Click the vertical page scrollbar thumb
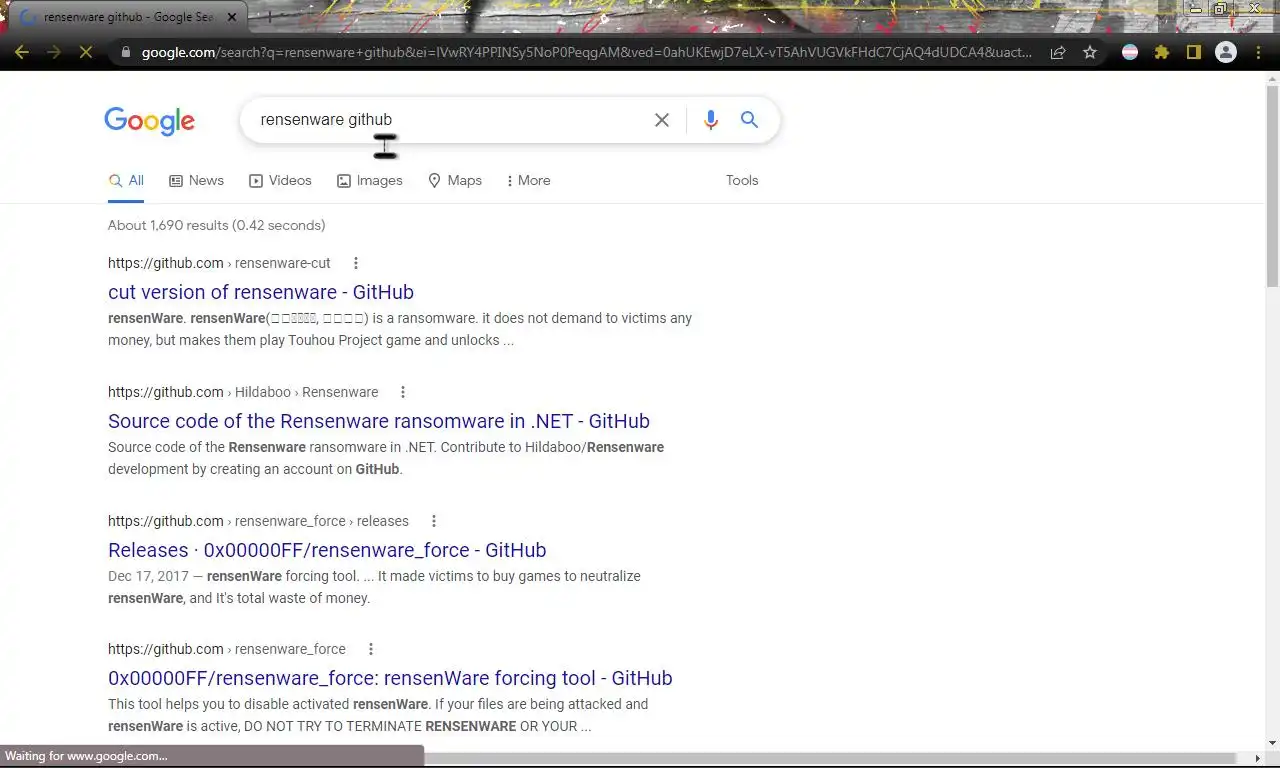1280x768 pixels. click(1272, 185)
